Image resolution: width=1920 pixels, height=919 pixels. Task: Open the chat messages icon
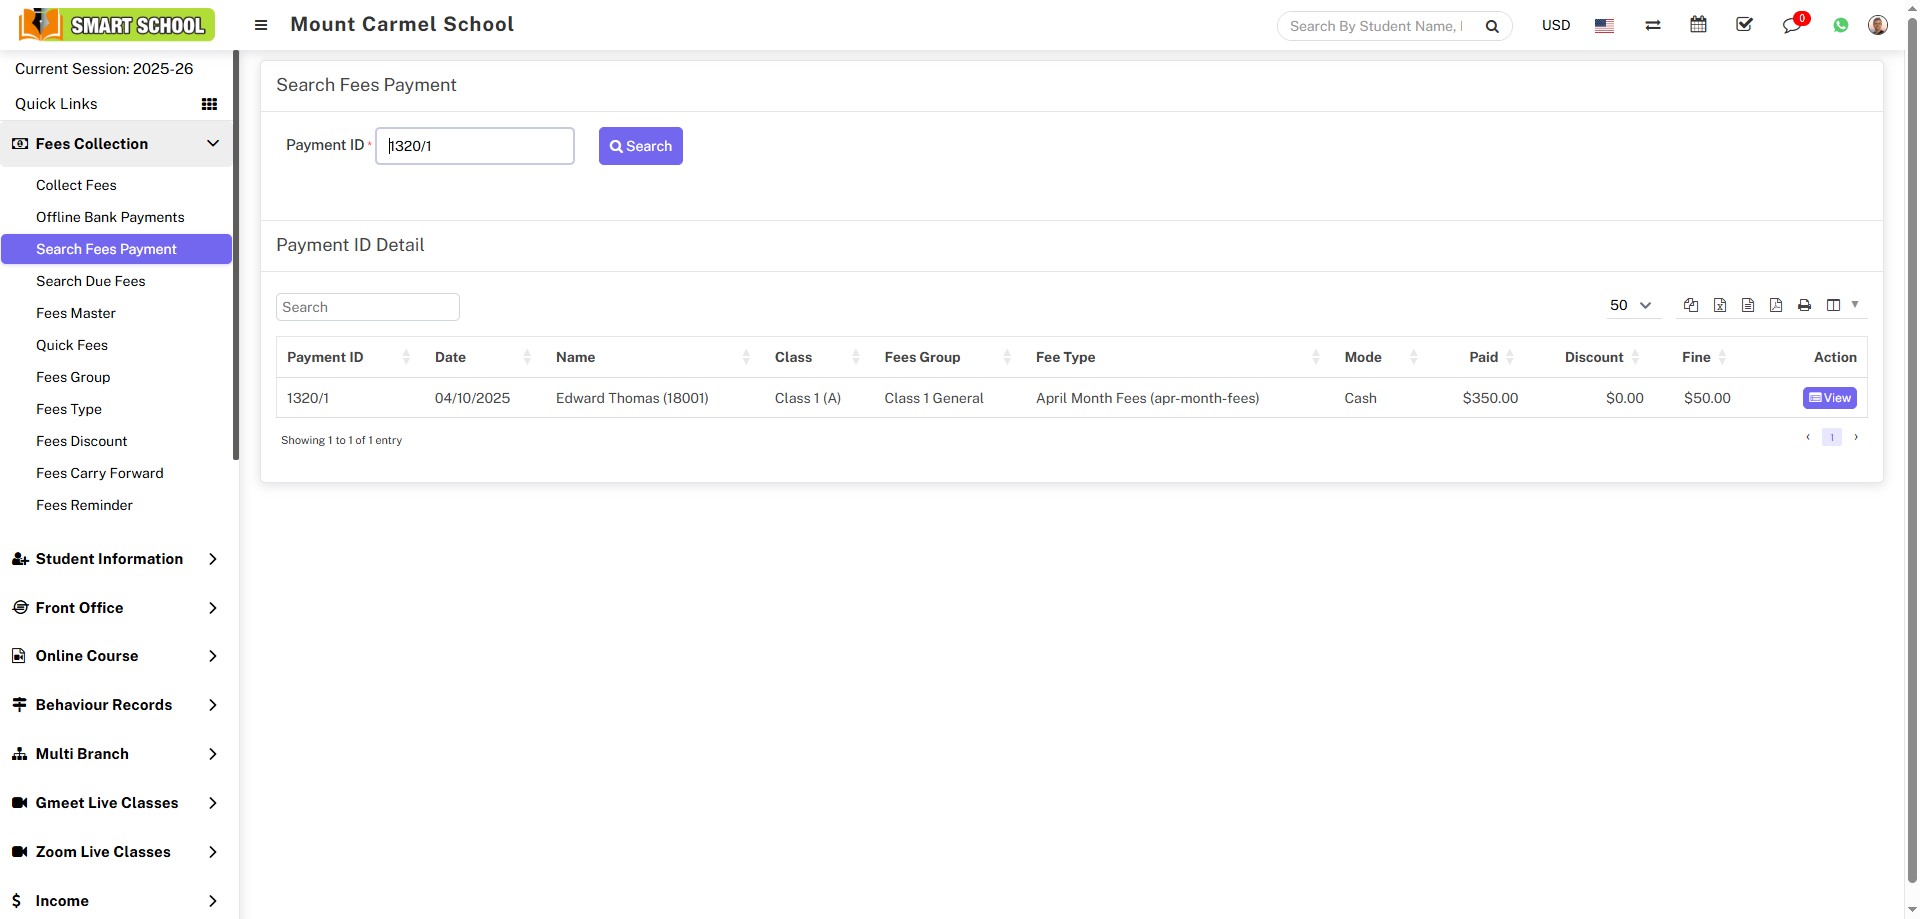1791,25
